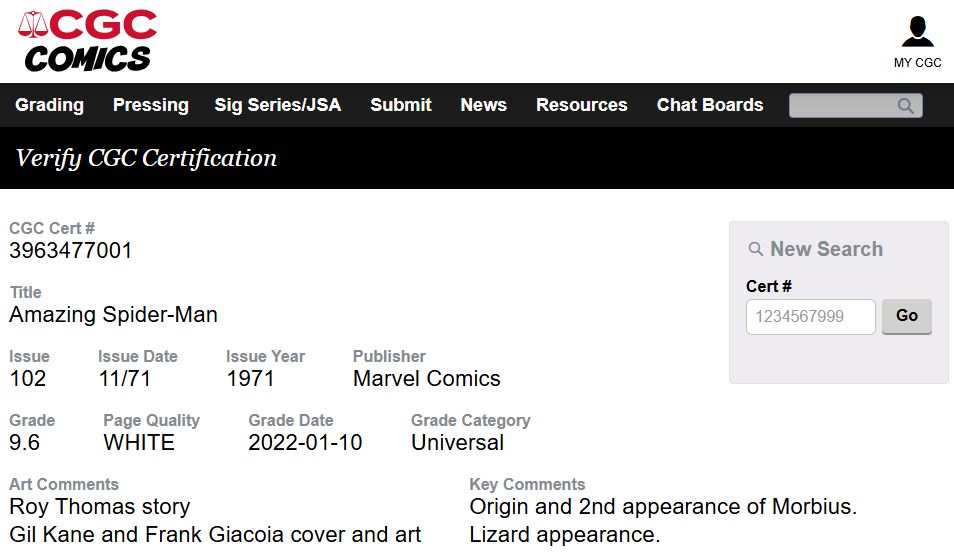This screenshot has width=954, height=555.
Task: Click the Verify CGC Certification heading
Action: [146, 158]
